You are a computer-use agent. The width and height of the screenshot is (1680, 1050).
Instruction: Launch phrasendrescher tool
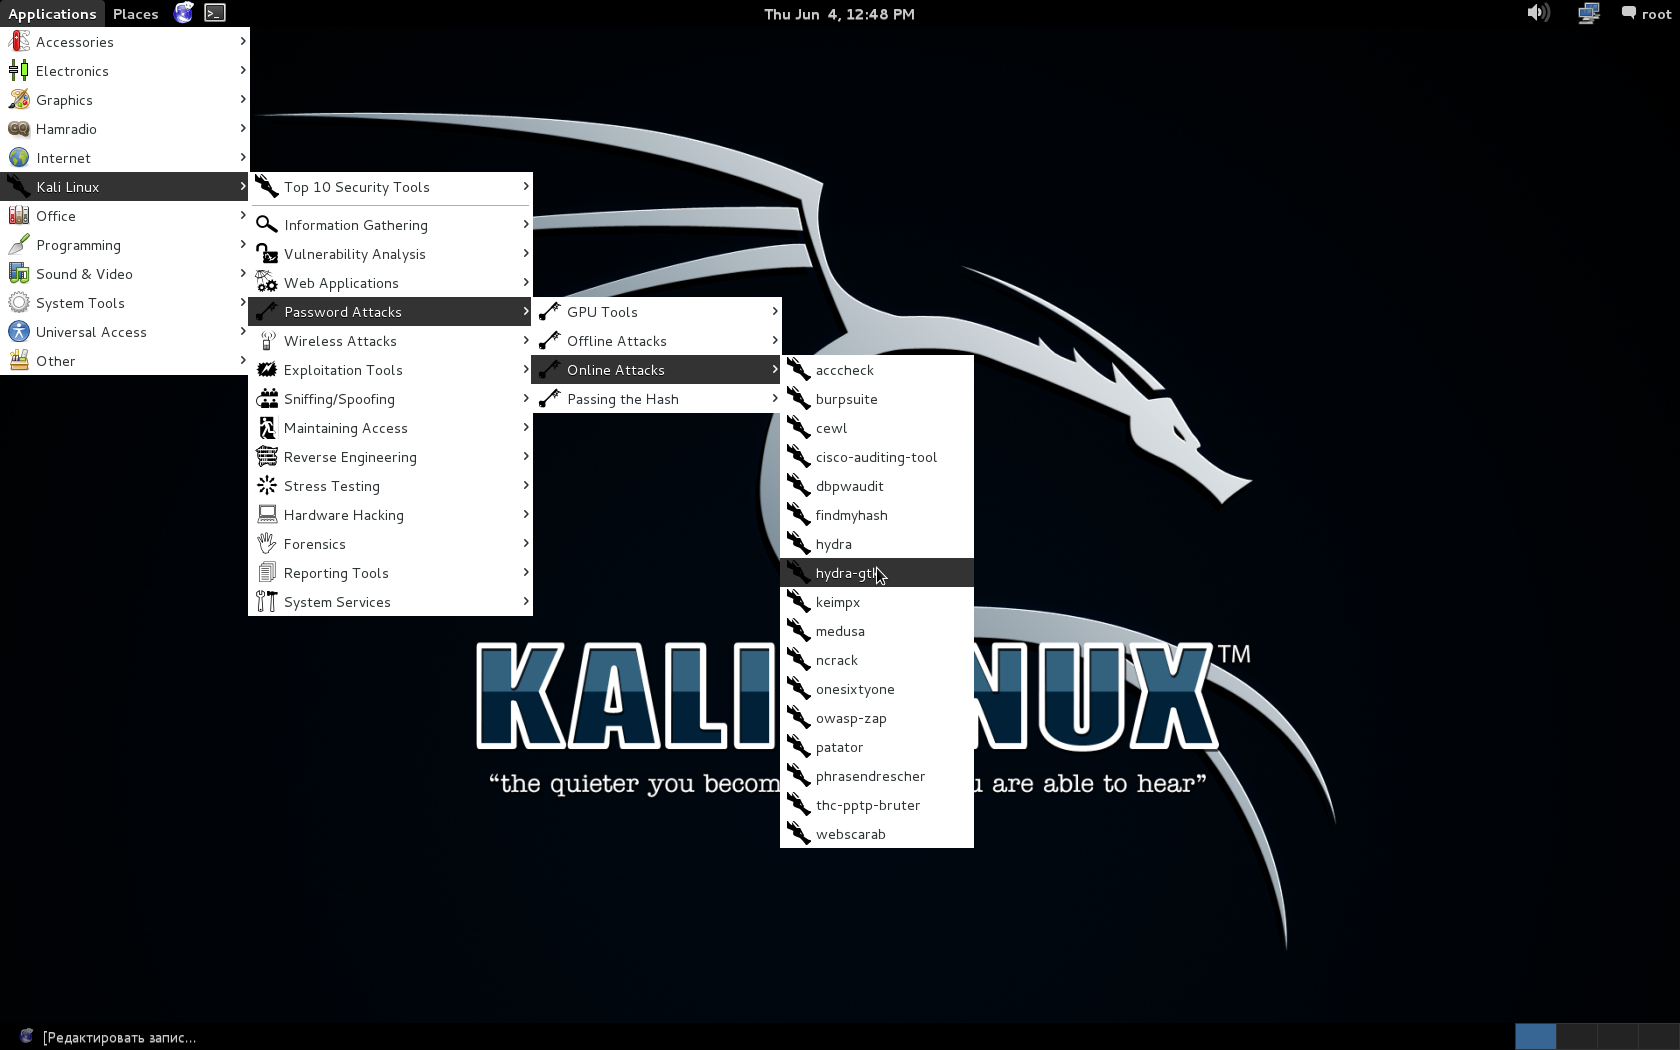click(x=877, y=776)
